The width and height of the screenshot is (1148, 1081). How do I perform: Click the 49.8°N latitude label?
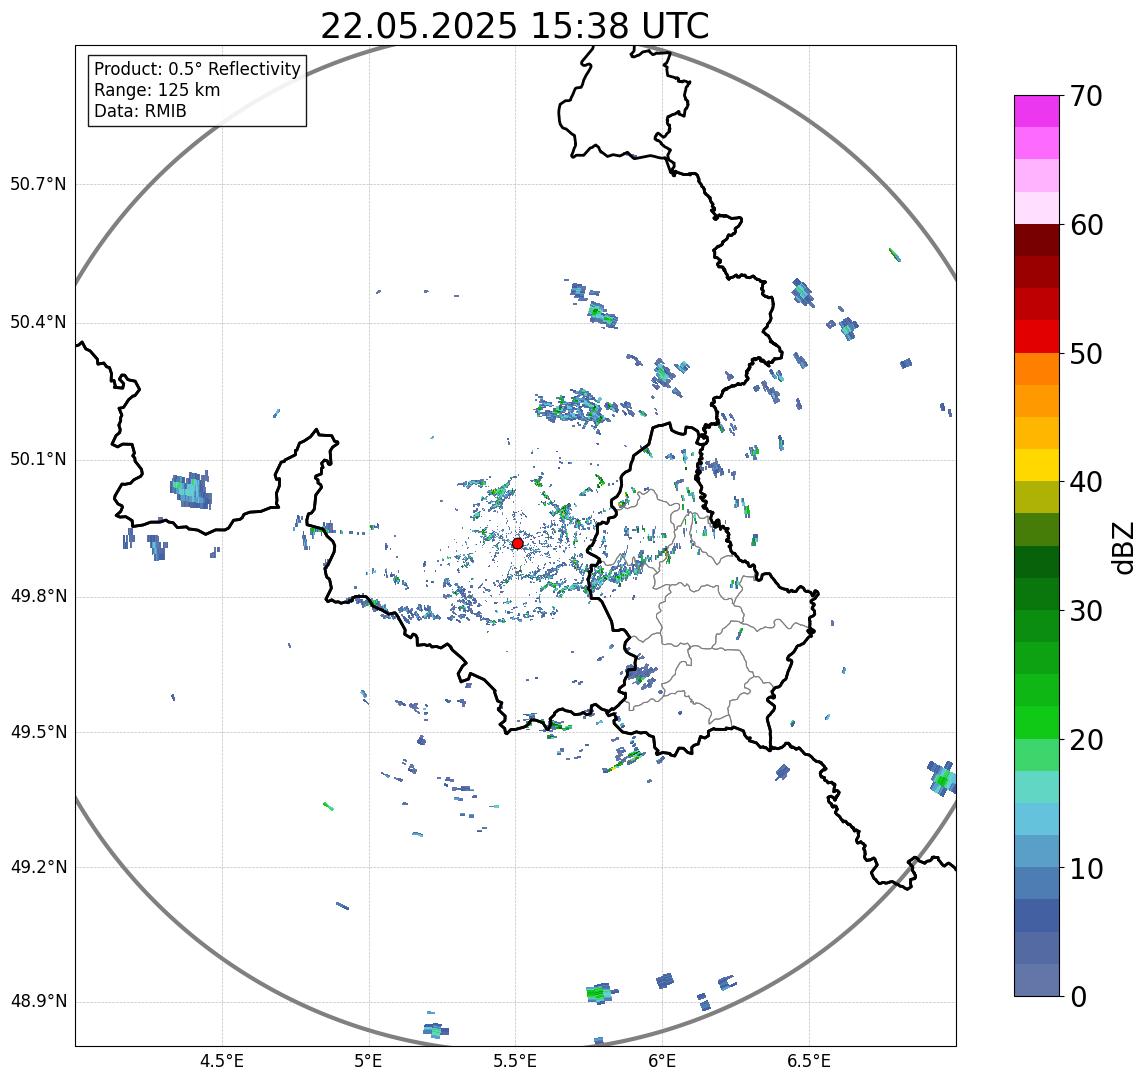[x=38, y=596]
